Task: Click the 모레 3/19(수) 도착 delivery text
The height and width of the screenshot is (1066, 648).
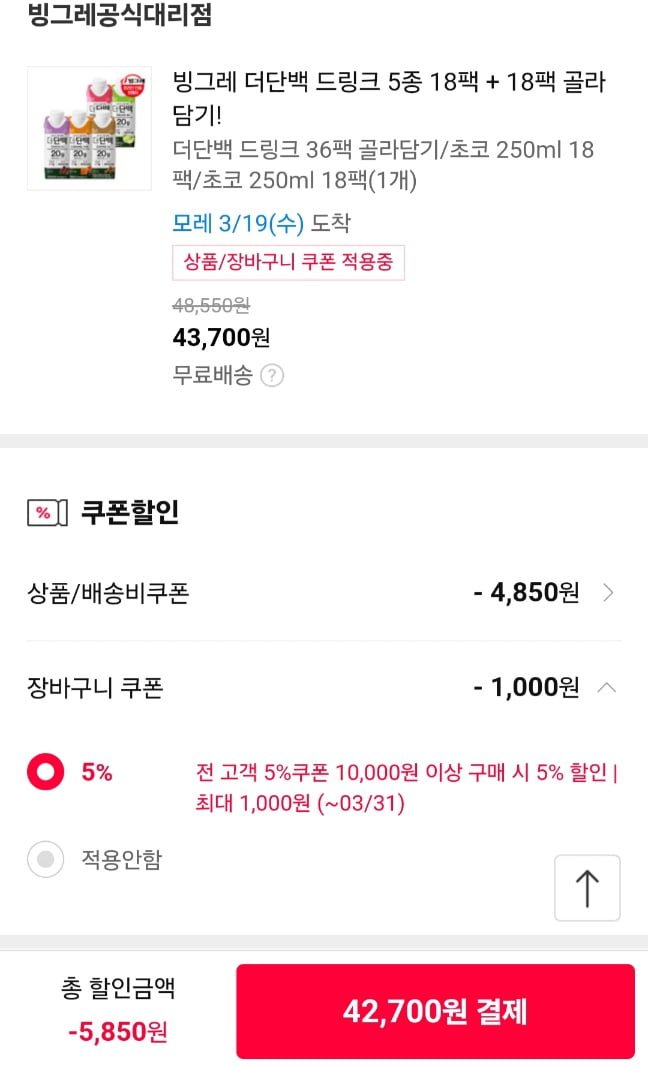Action: coord(261,223)
